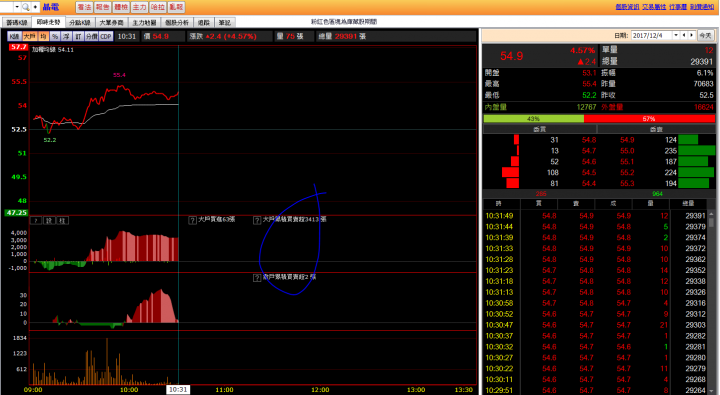Click help icon beside 大戶買進63張
This screenshot has width=720, height=395.
click(x=193, y=220)
